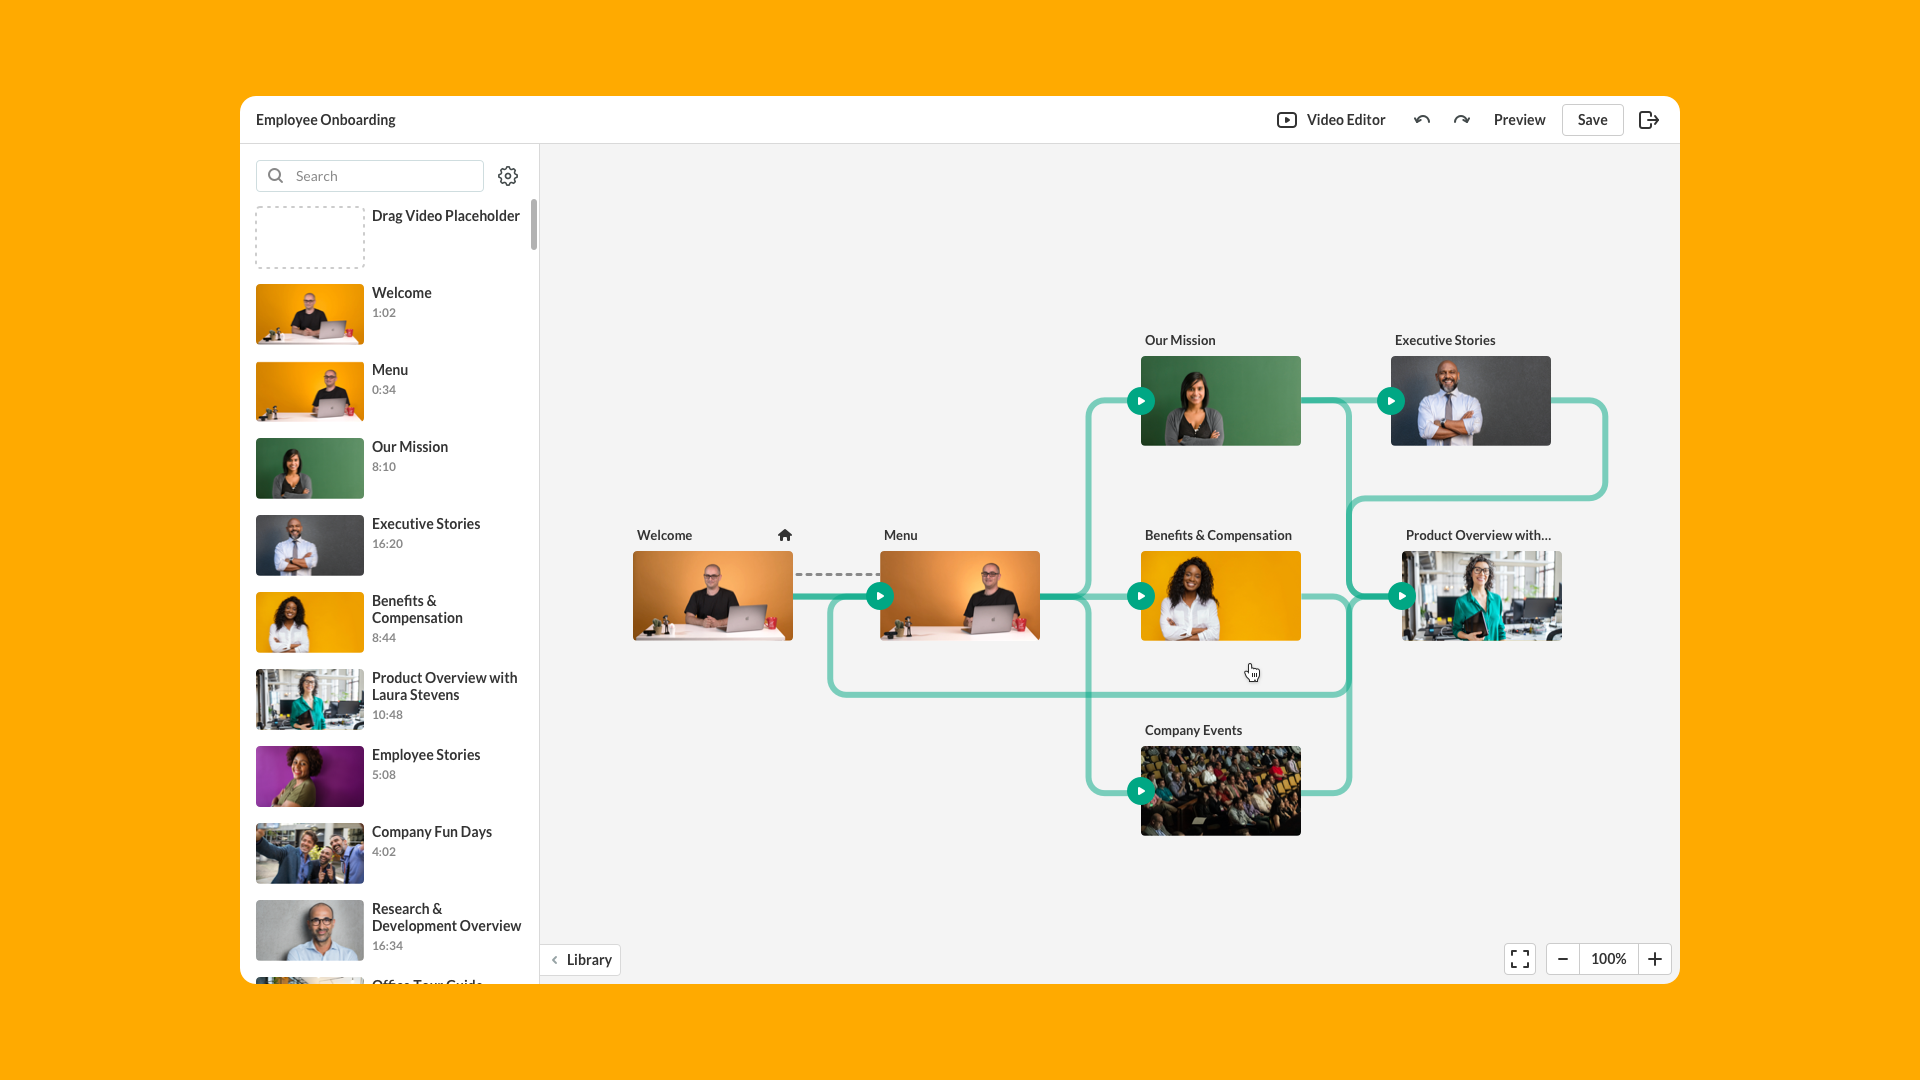1920x1080 pixels.
Task: Open library settings gear icon
Action: [508, 176]
